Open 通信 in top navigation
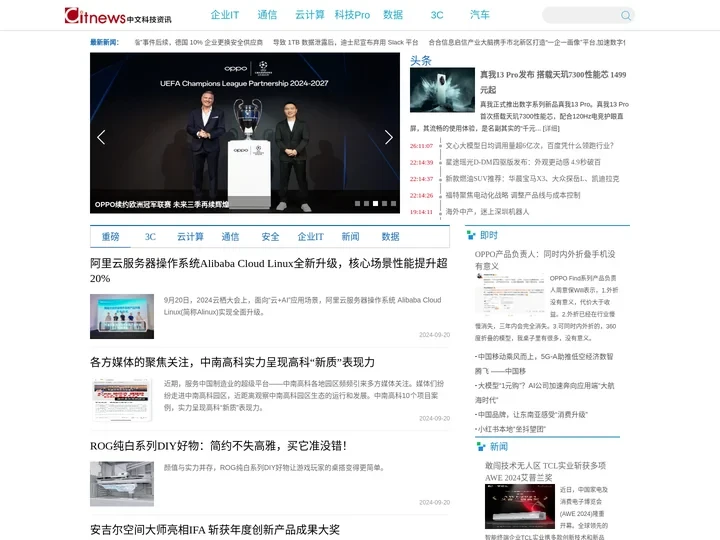The image size is (720, 540). (267, 15)
